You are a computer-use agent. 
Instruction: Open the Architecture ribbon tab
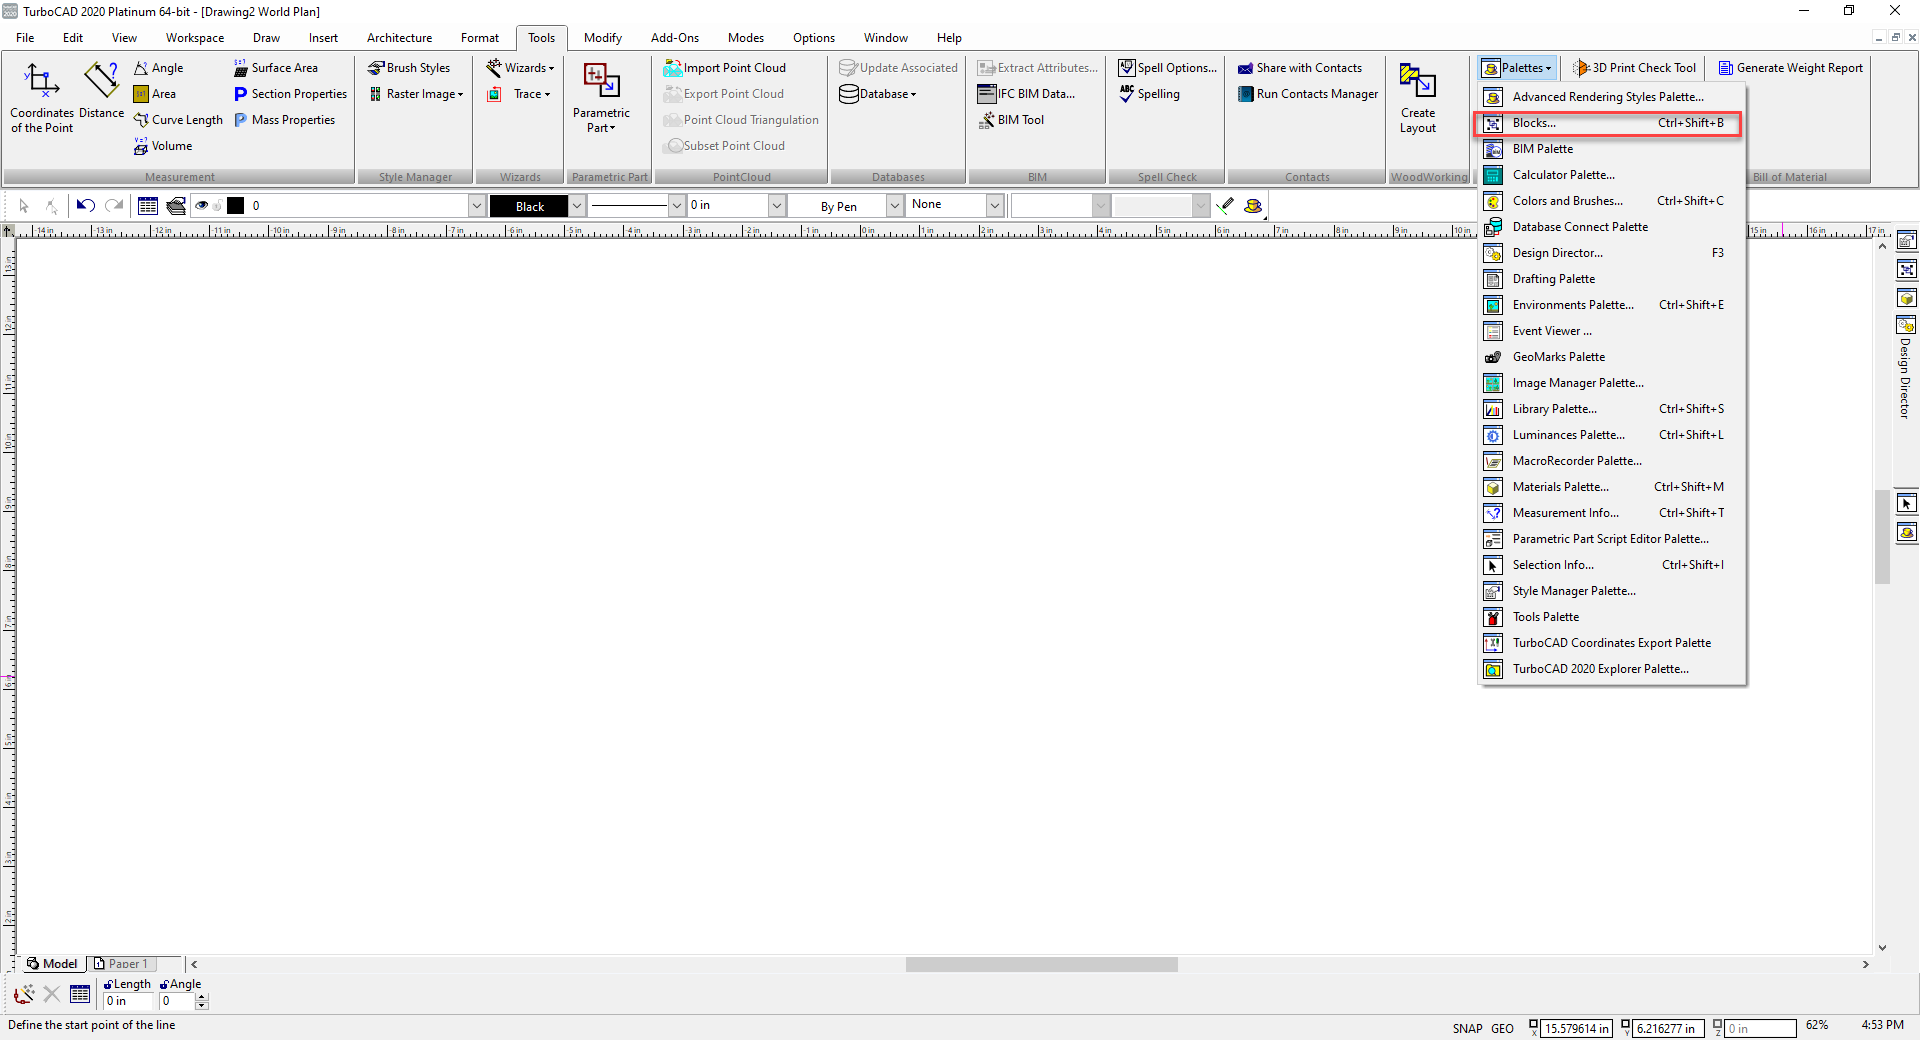click(399, 38)
